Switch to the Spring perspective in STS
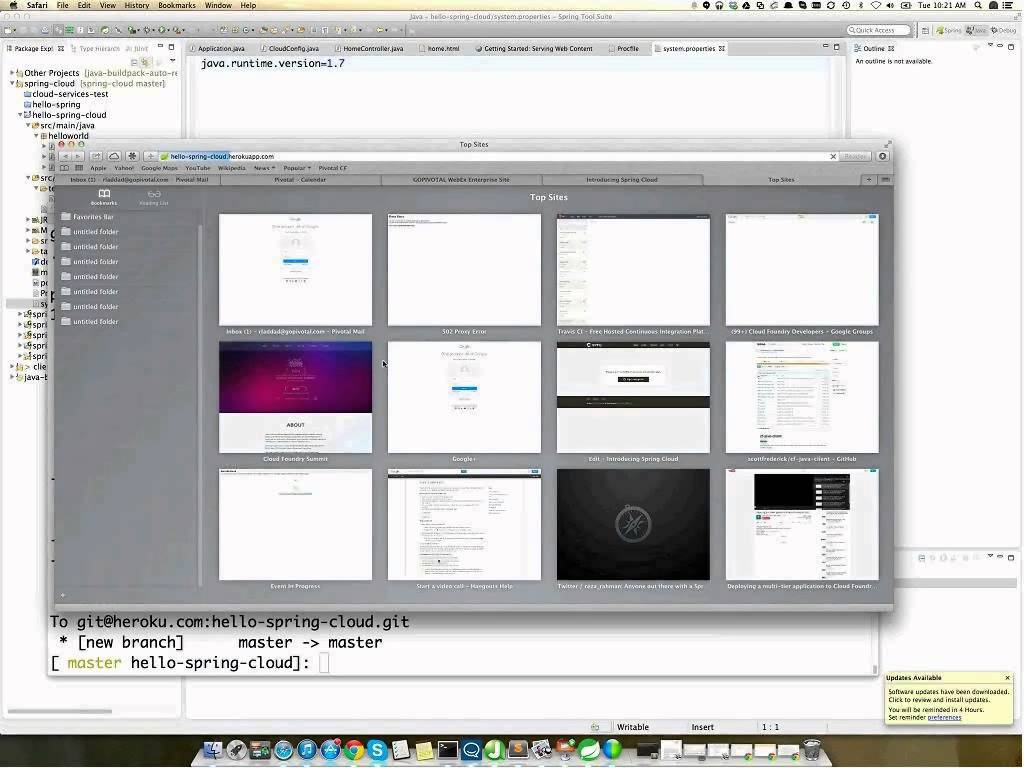 coord(948,30)
